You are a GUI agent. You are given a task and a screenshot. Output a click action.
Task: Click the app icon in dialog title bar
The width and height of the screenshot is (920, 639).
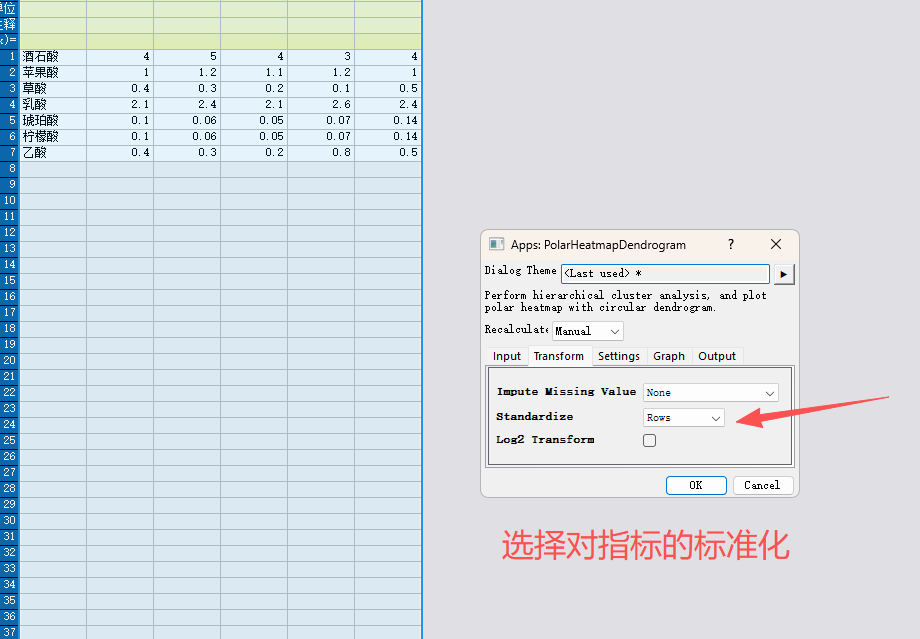click(x=496, y=245)
